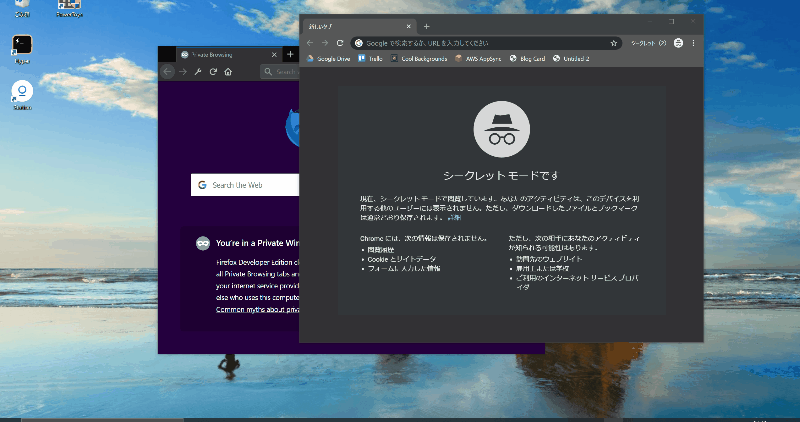Click the incognito hat and glasses logo
Image resolution: width=800 pixels, height=422 pixels.
502,129
